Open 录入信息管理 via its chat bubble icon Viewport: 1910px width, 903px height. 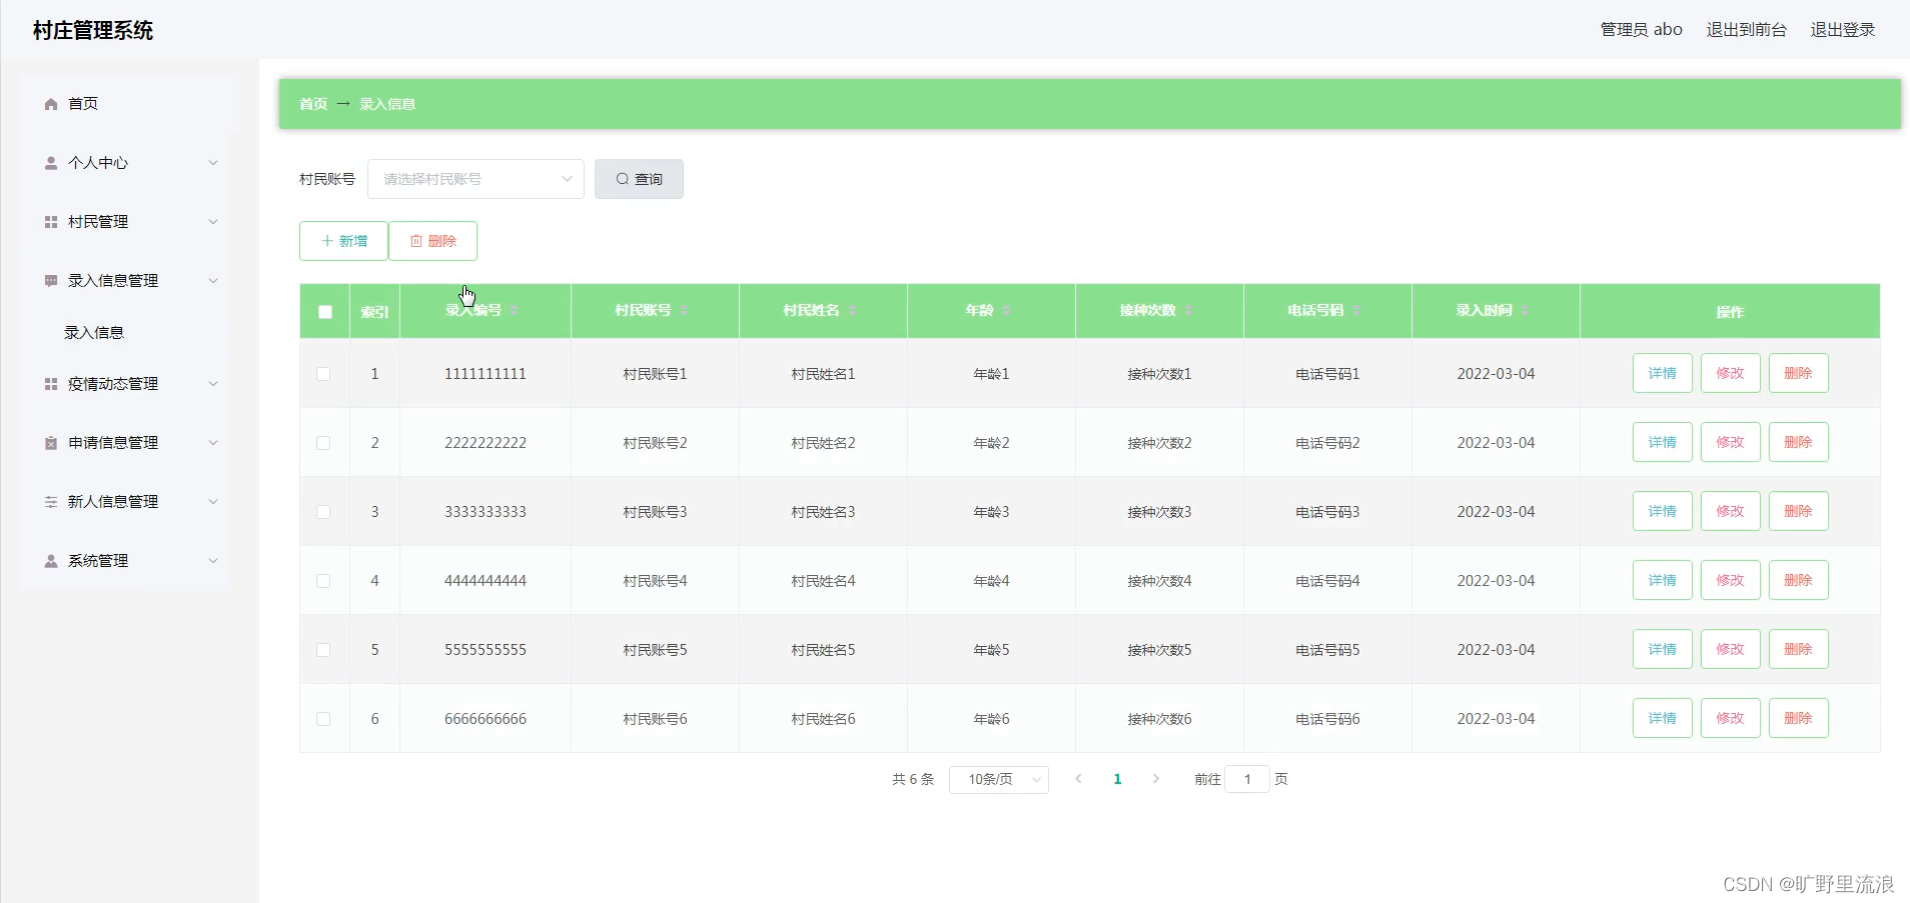49,281
